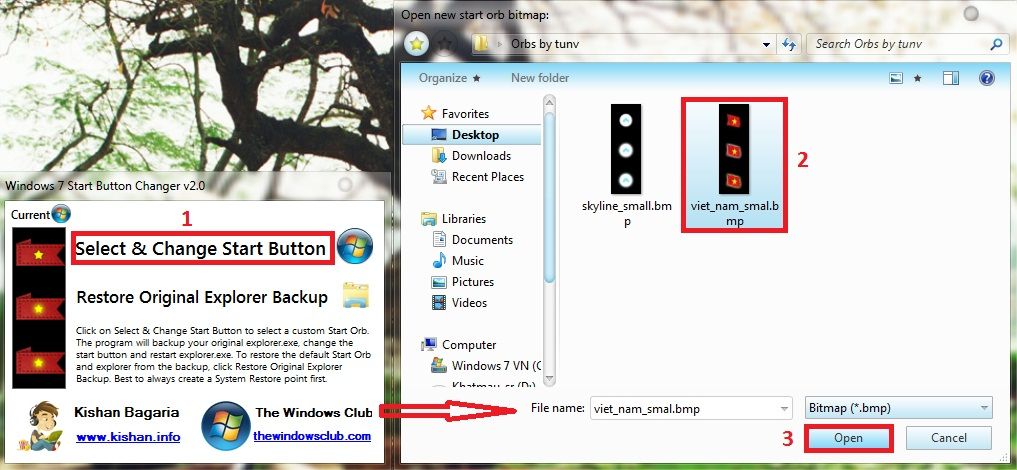Click the Music note icon

point(439,261)
